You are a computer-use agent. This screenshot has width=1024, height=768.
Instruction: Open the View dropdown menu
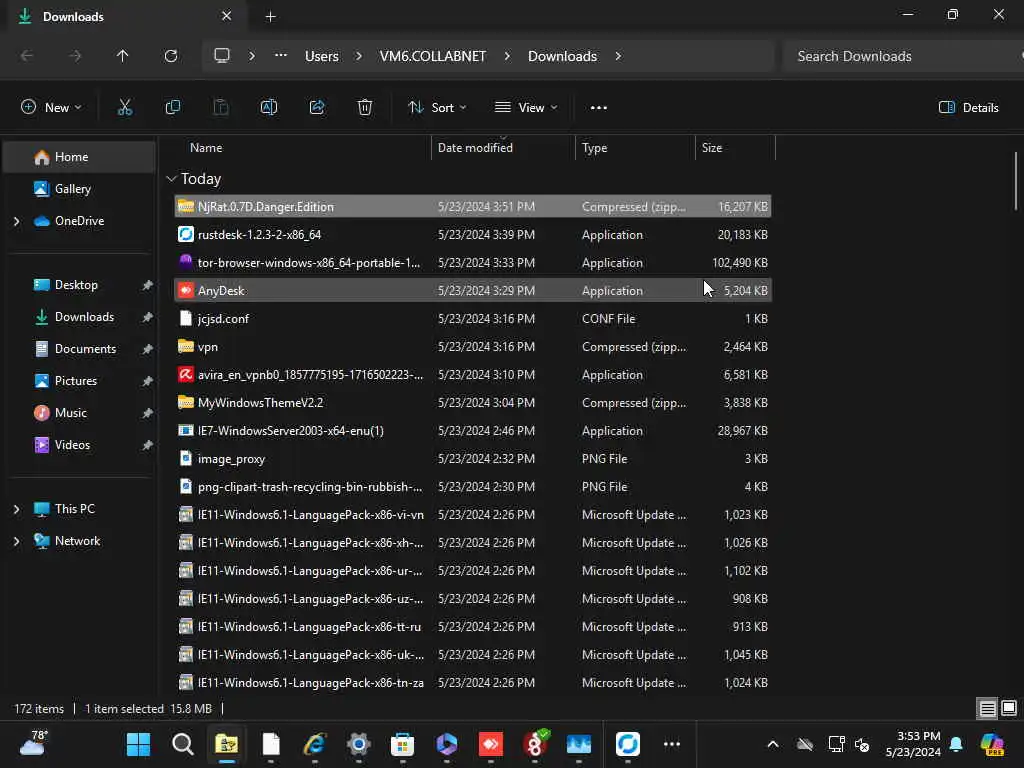point(526,108)
